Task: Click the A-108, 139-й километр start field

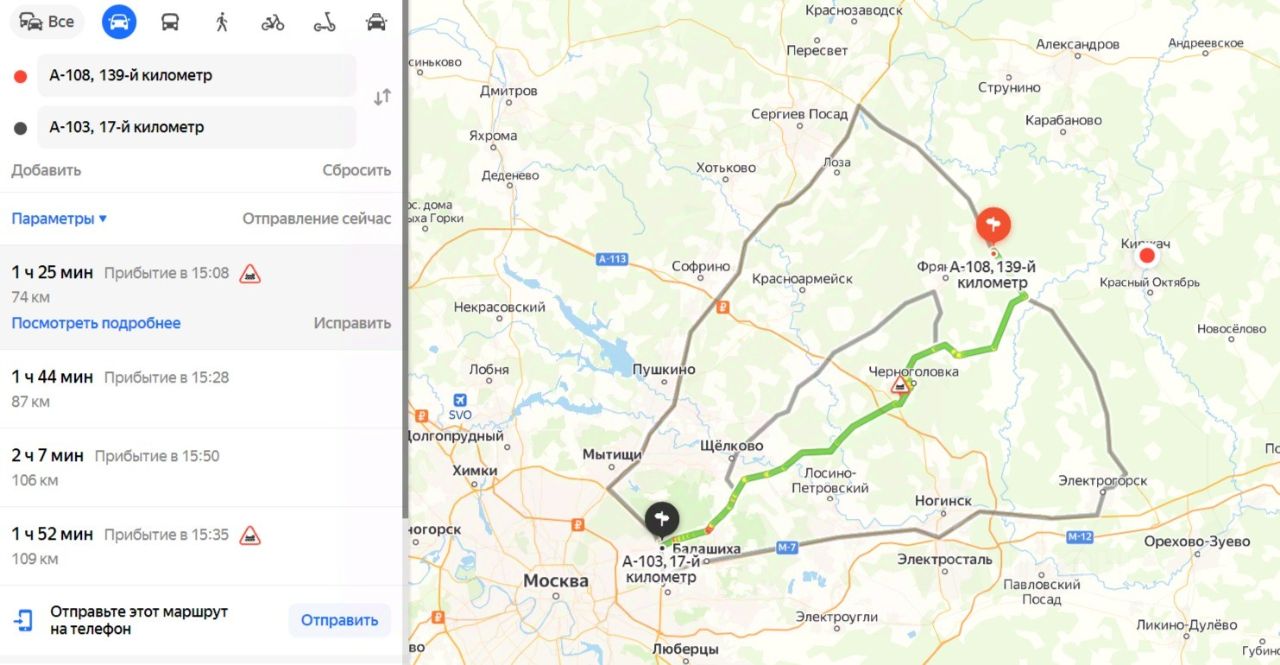Action: coord(197,75)
